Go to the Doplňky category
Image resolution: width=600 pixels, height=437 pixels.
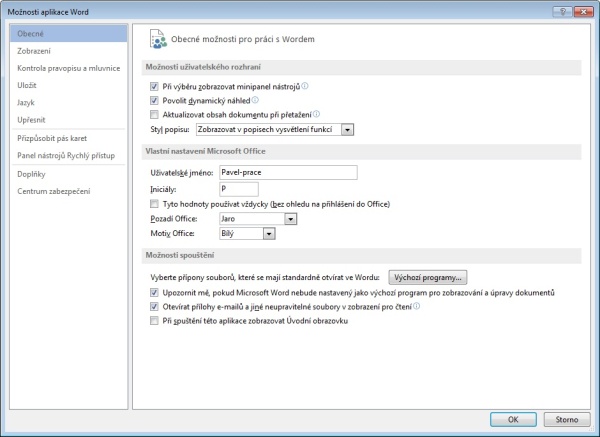(68, 174)
